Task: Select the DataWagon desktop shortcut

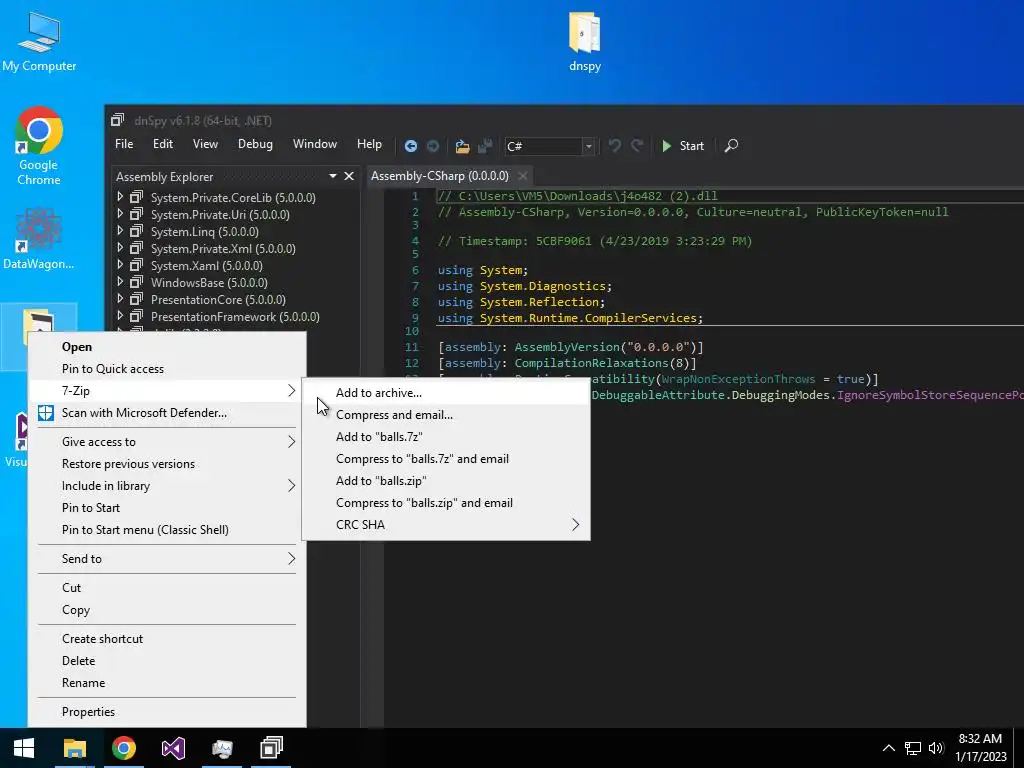Action: coord(39,238)
